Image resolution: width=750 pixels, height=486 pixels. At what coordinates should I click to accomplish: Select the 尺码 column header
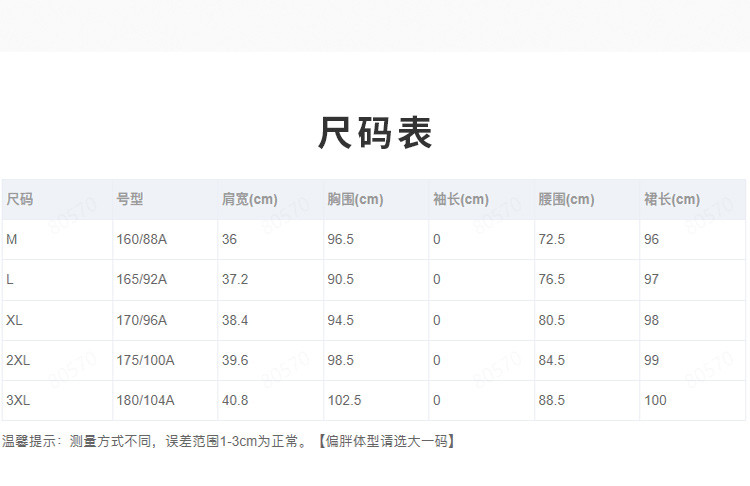[x=20, y=199]
